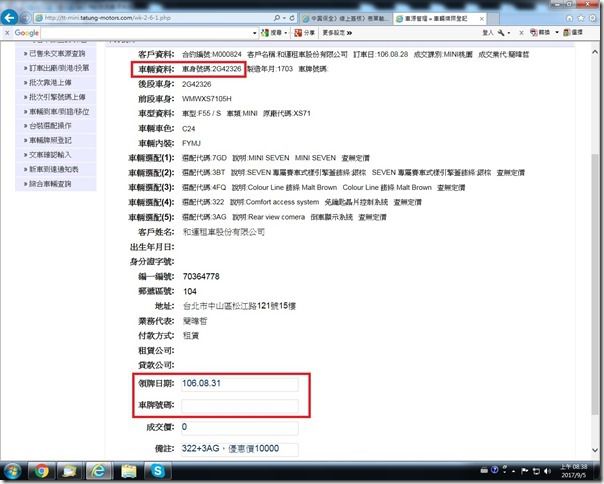Click the 成交價 input field
The height and width of the screenshot is (484, 604).
tap(240, 427)
